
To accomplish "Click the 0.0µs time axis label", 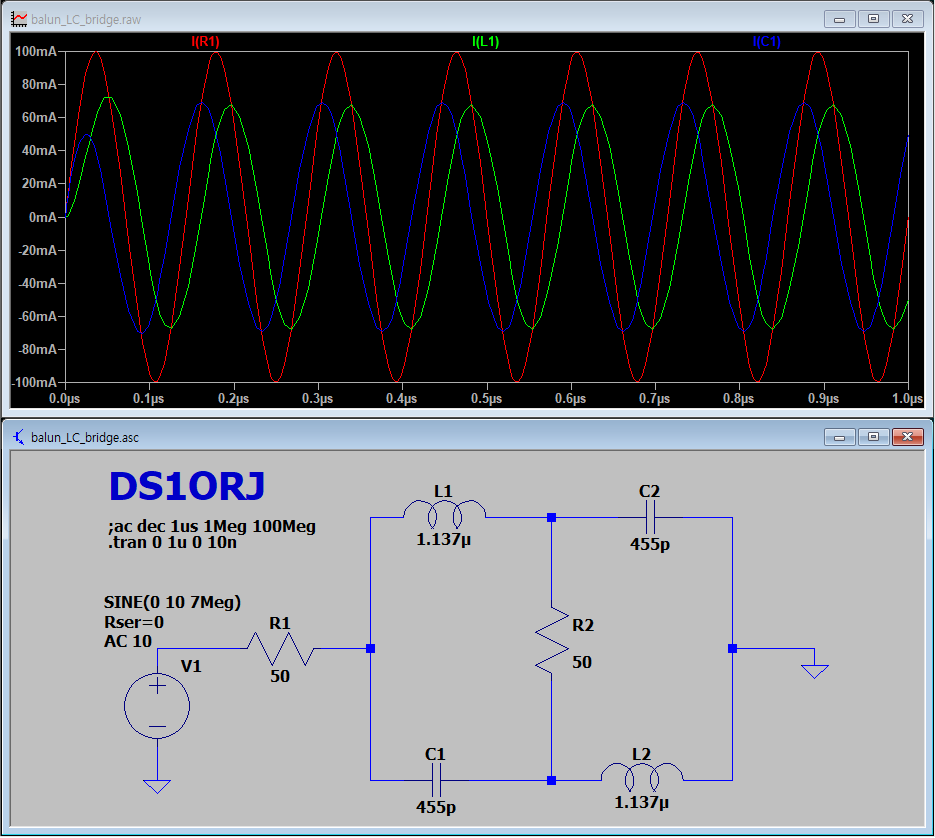I will 64,398.
